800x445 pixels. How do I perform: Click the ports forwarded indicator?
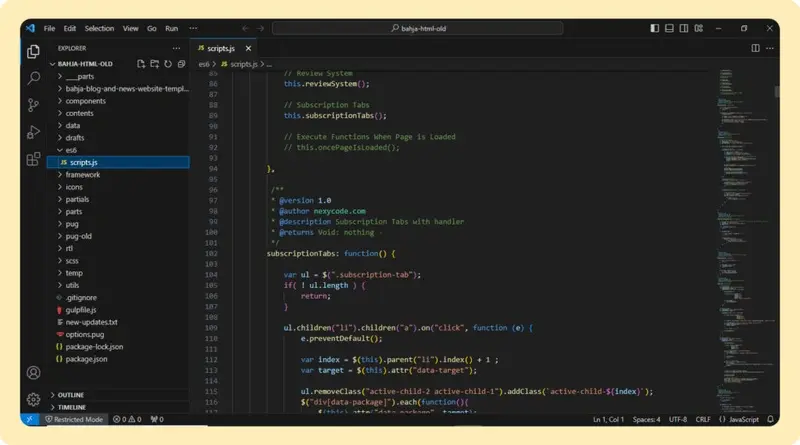157,419
